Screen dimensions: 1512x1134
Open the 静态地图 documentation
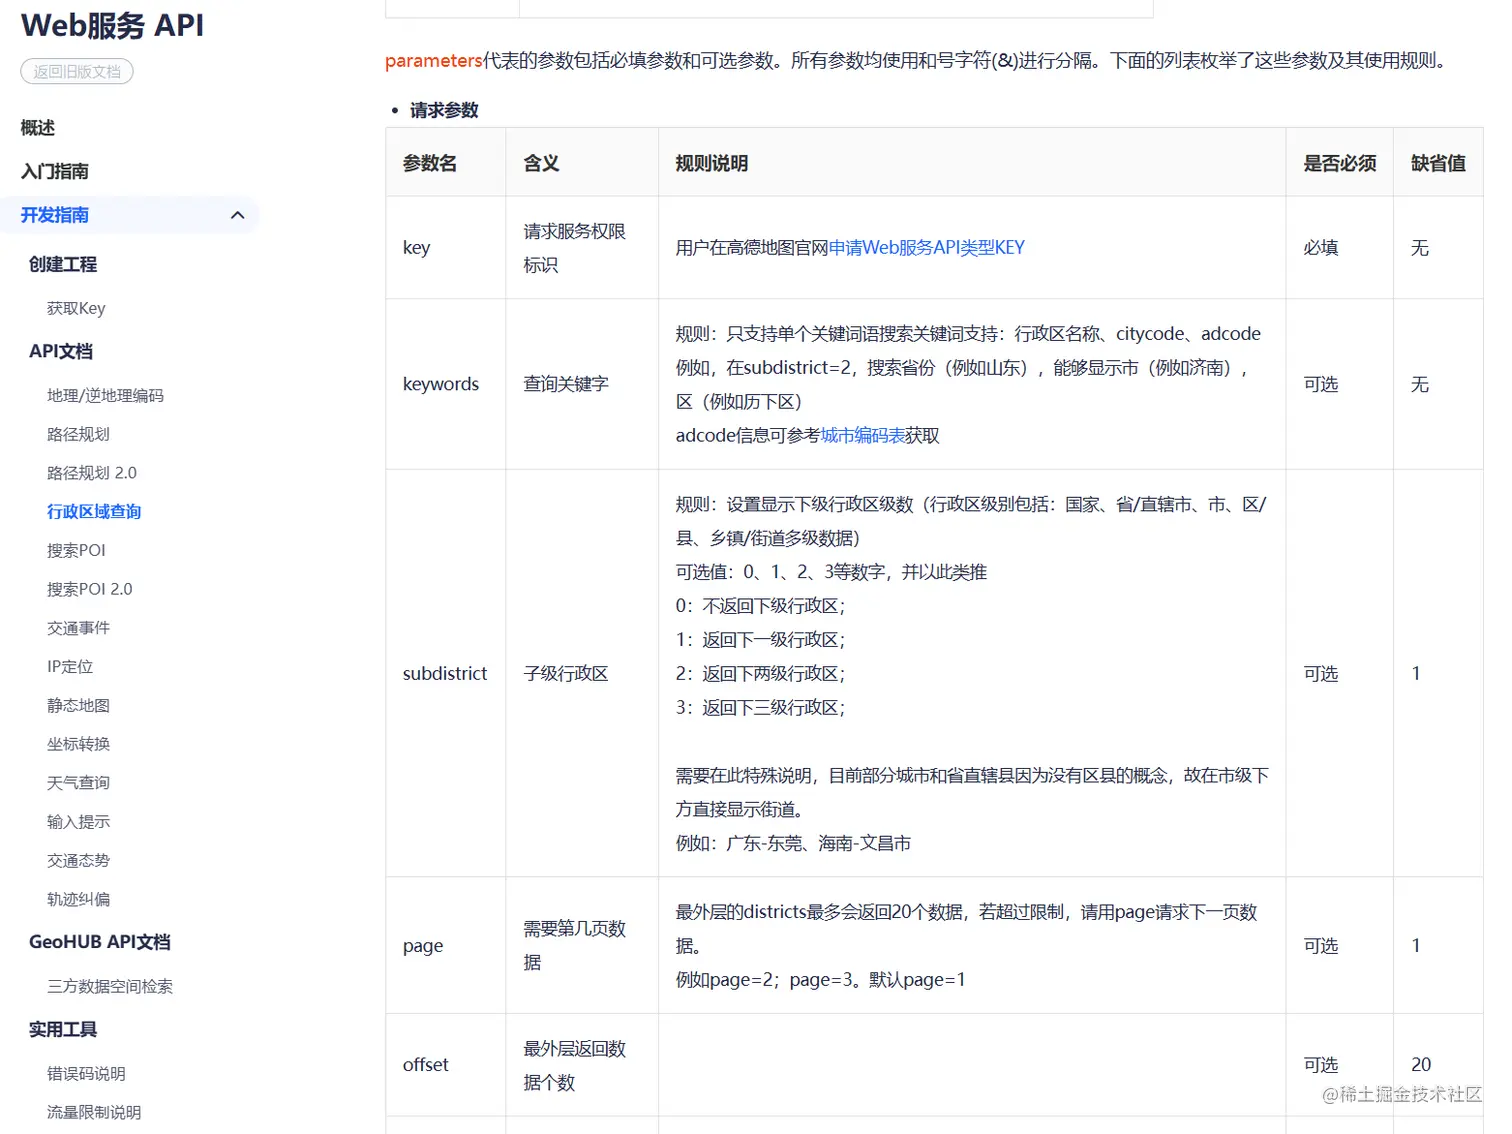(x=78, y=705)
